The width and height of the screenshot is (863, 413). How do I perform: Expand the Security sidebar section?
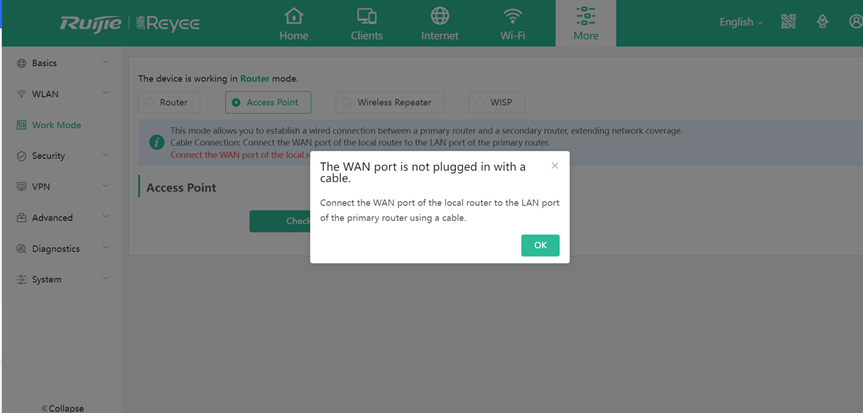pyautogui.click(x=62, y=156)
